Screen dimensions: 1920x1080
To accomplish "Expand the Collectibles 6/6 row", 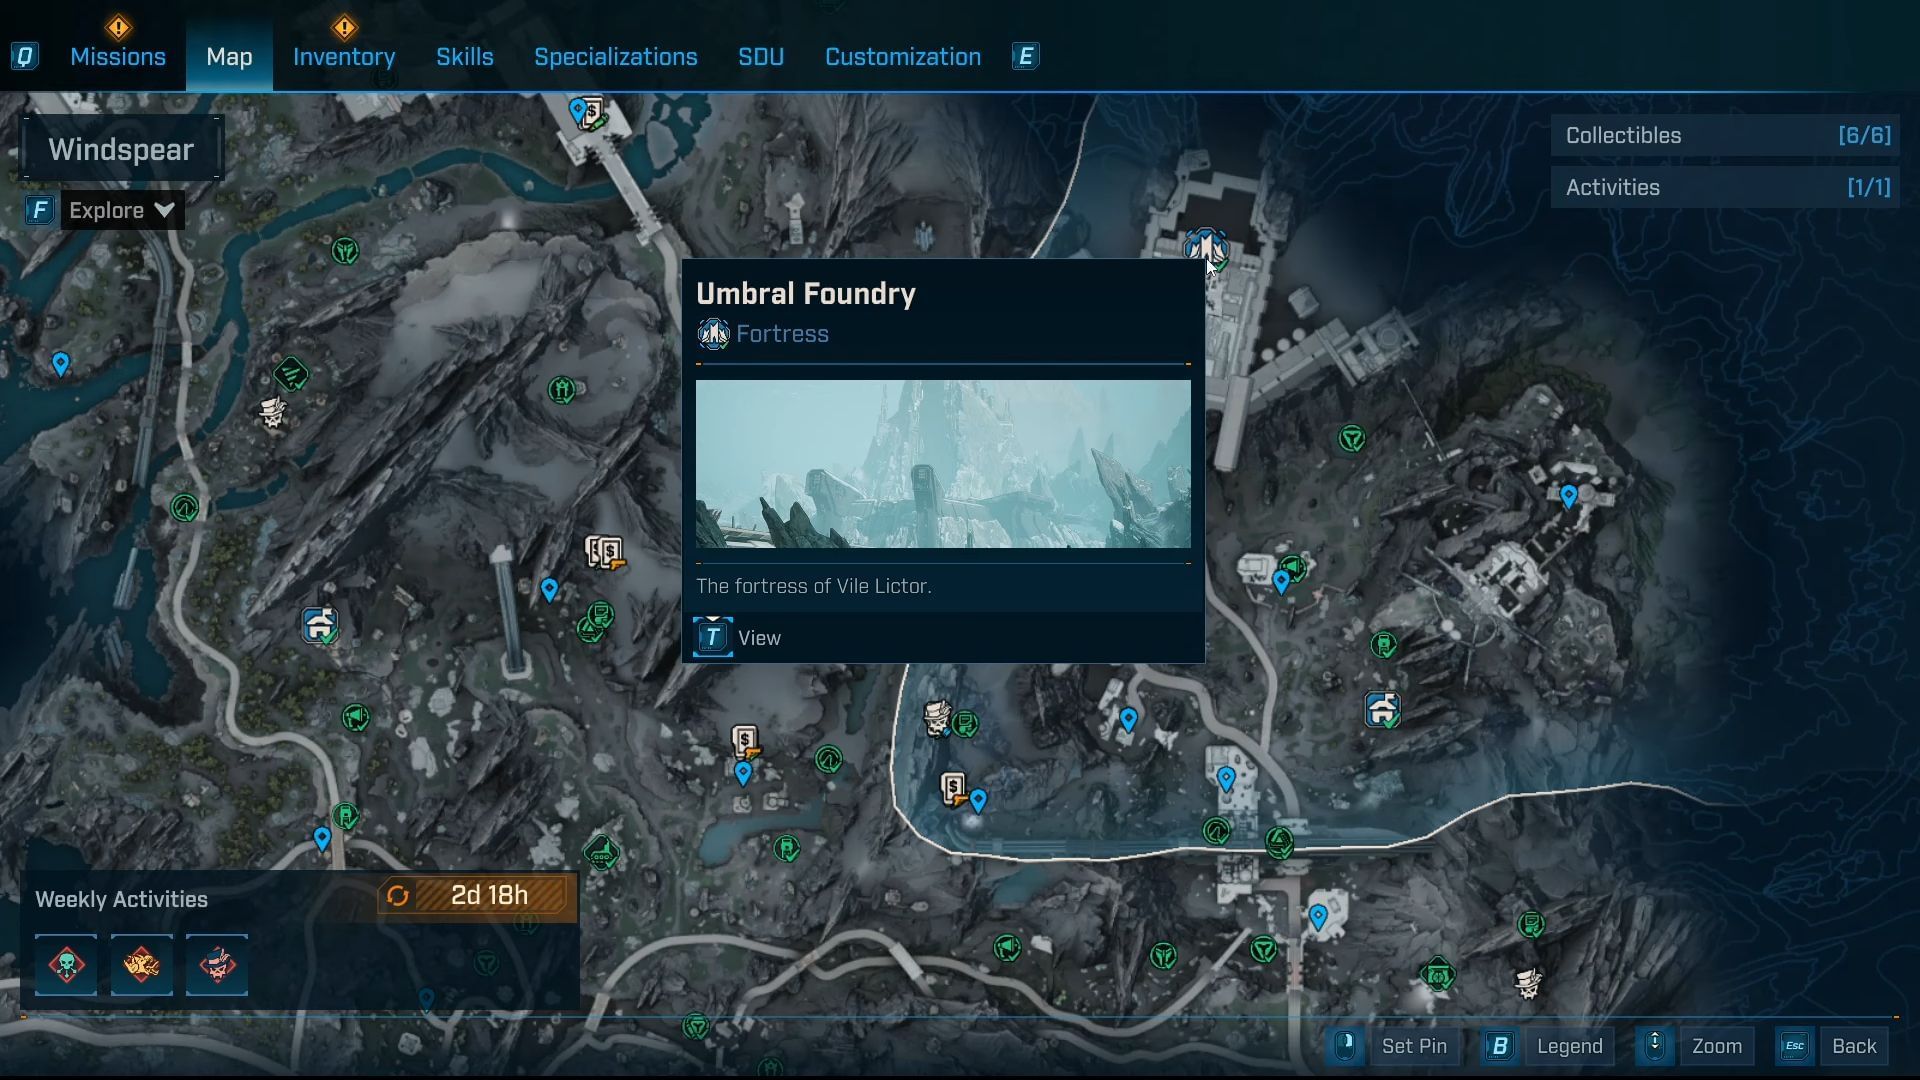I will pyautogui.click(x=1726, y=136).
